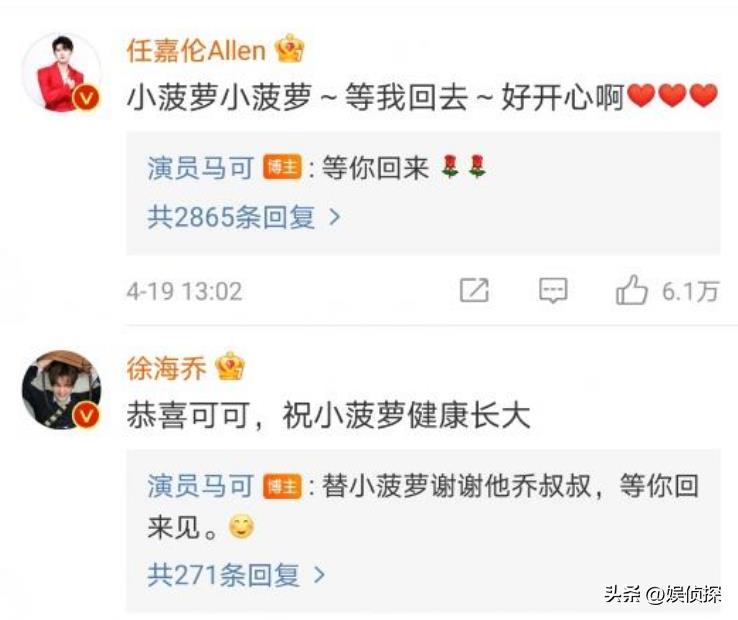Screen dimensions: 738x620
Task: Click the 博主 tag in second reply
Action: click(282, 486)
